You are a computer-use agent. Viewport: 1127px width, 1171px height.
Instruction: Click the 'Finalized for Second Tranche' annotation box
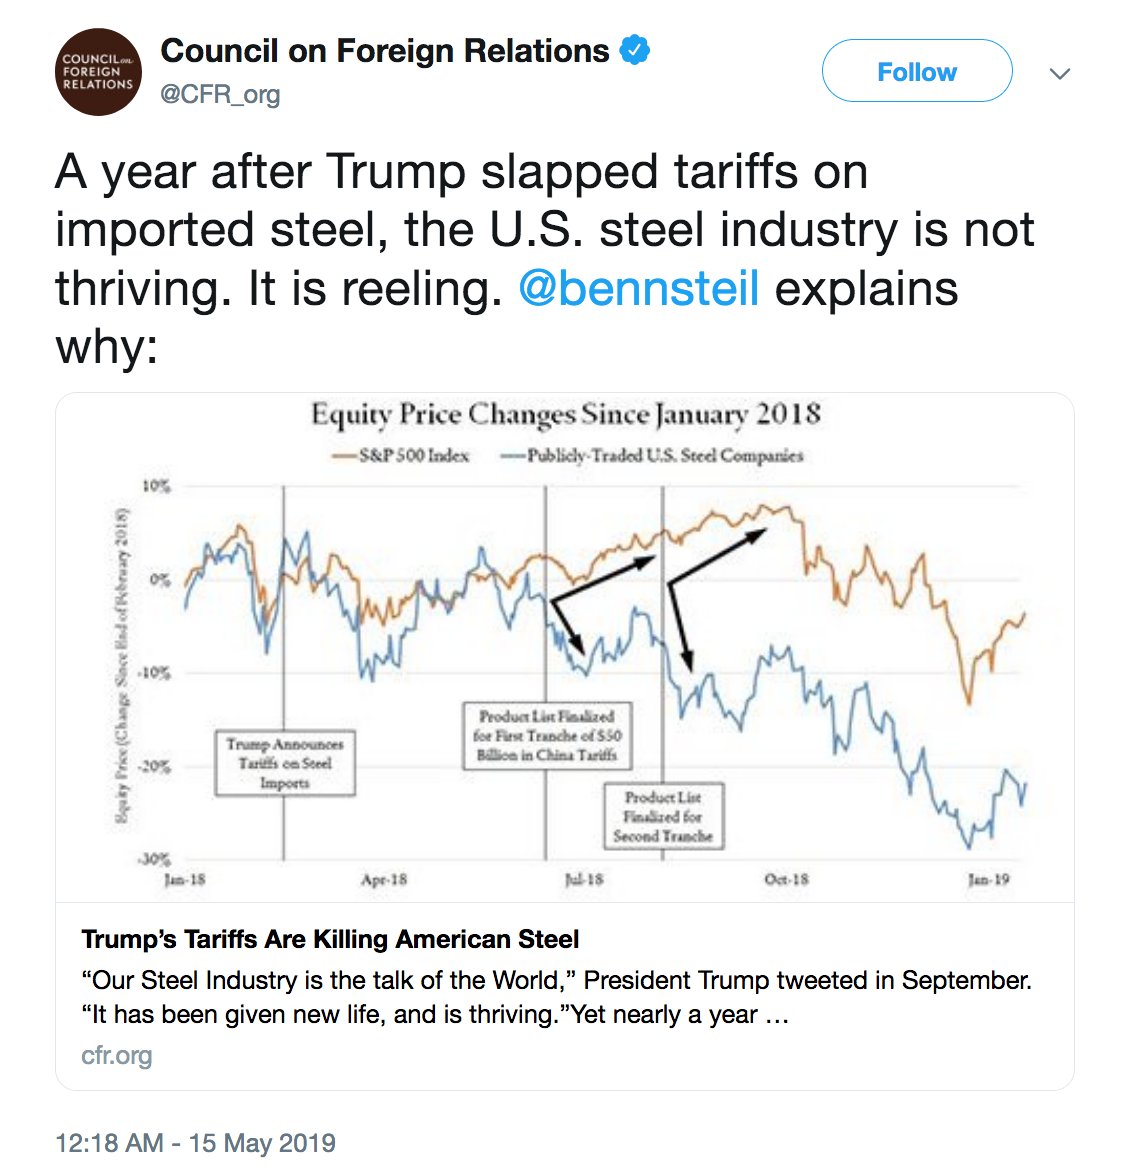(x=663, y=816)
